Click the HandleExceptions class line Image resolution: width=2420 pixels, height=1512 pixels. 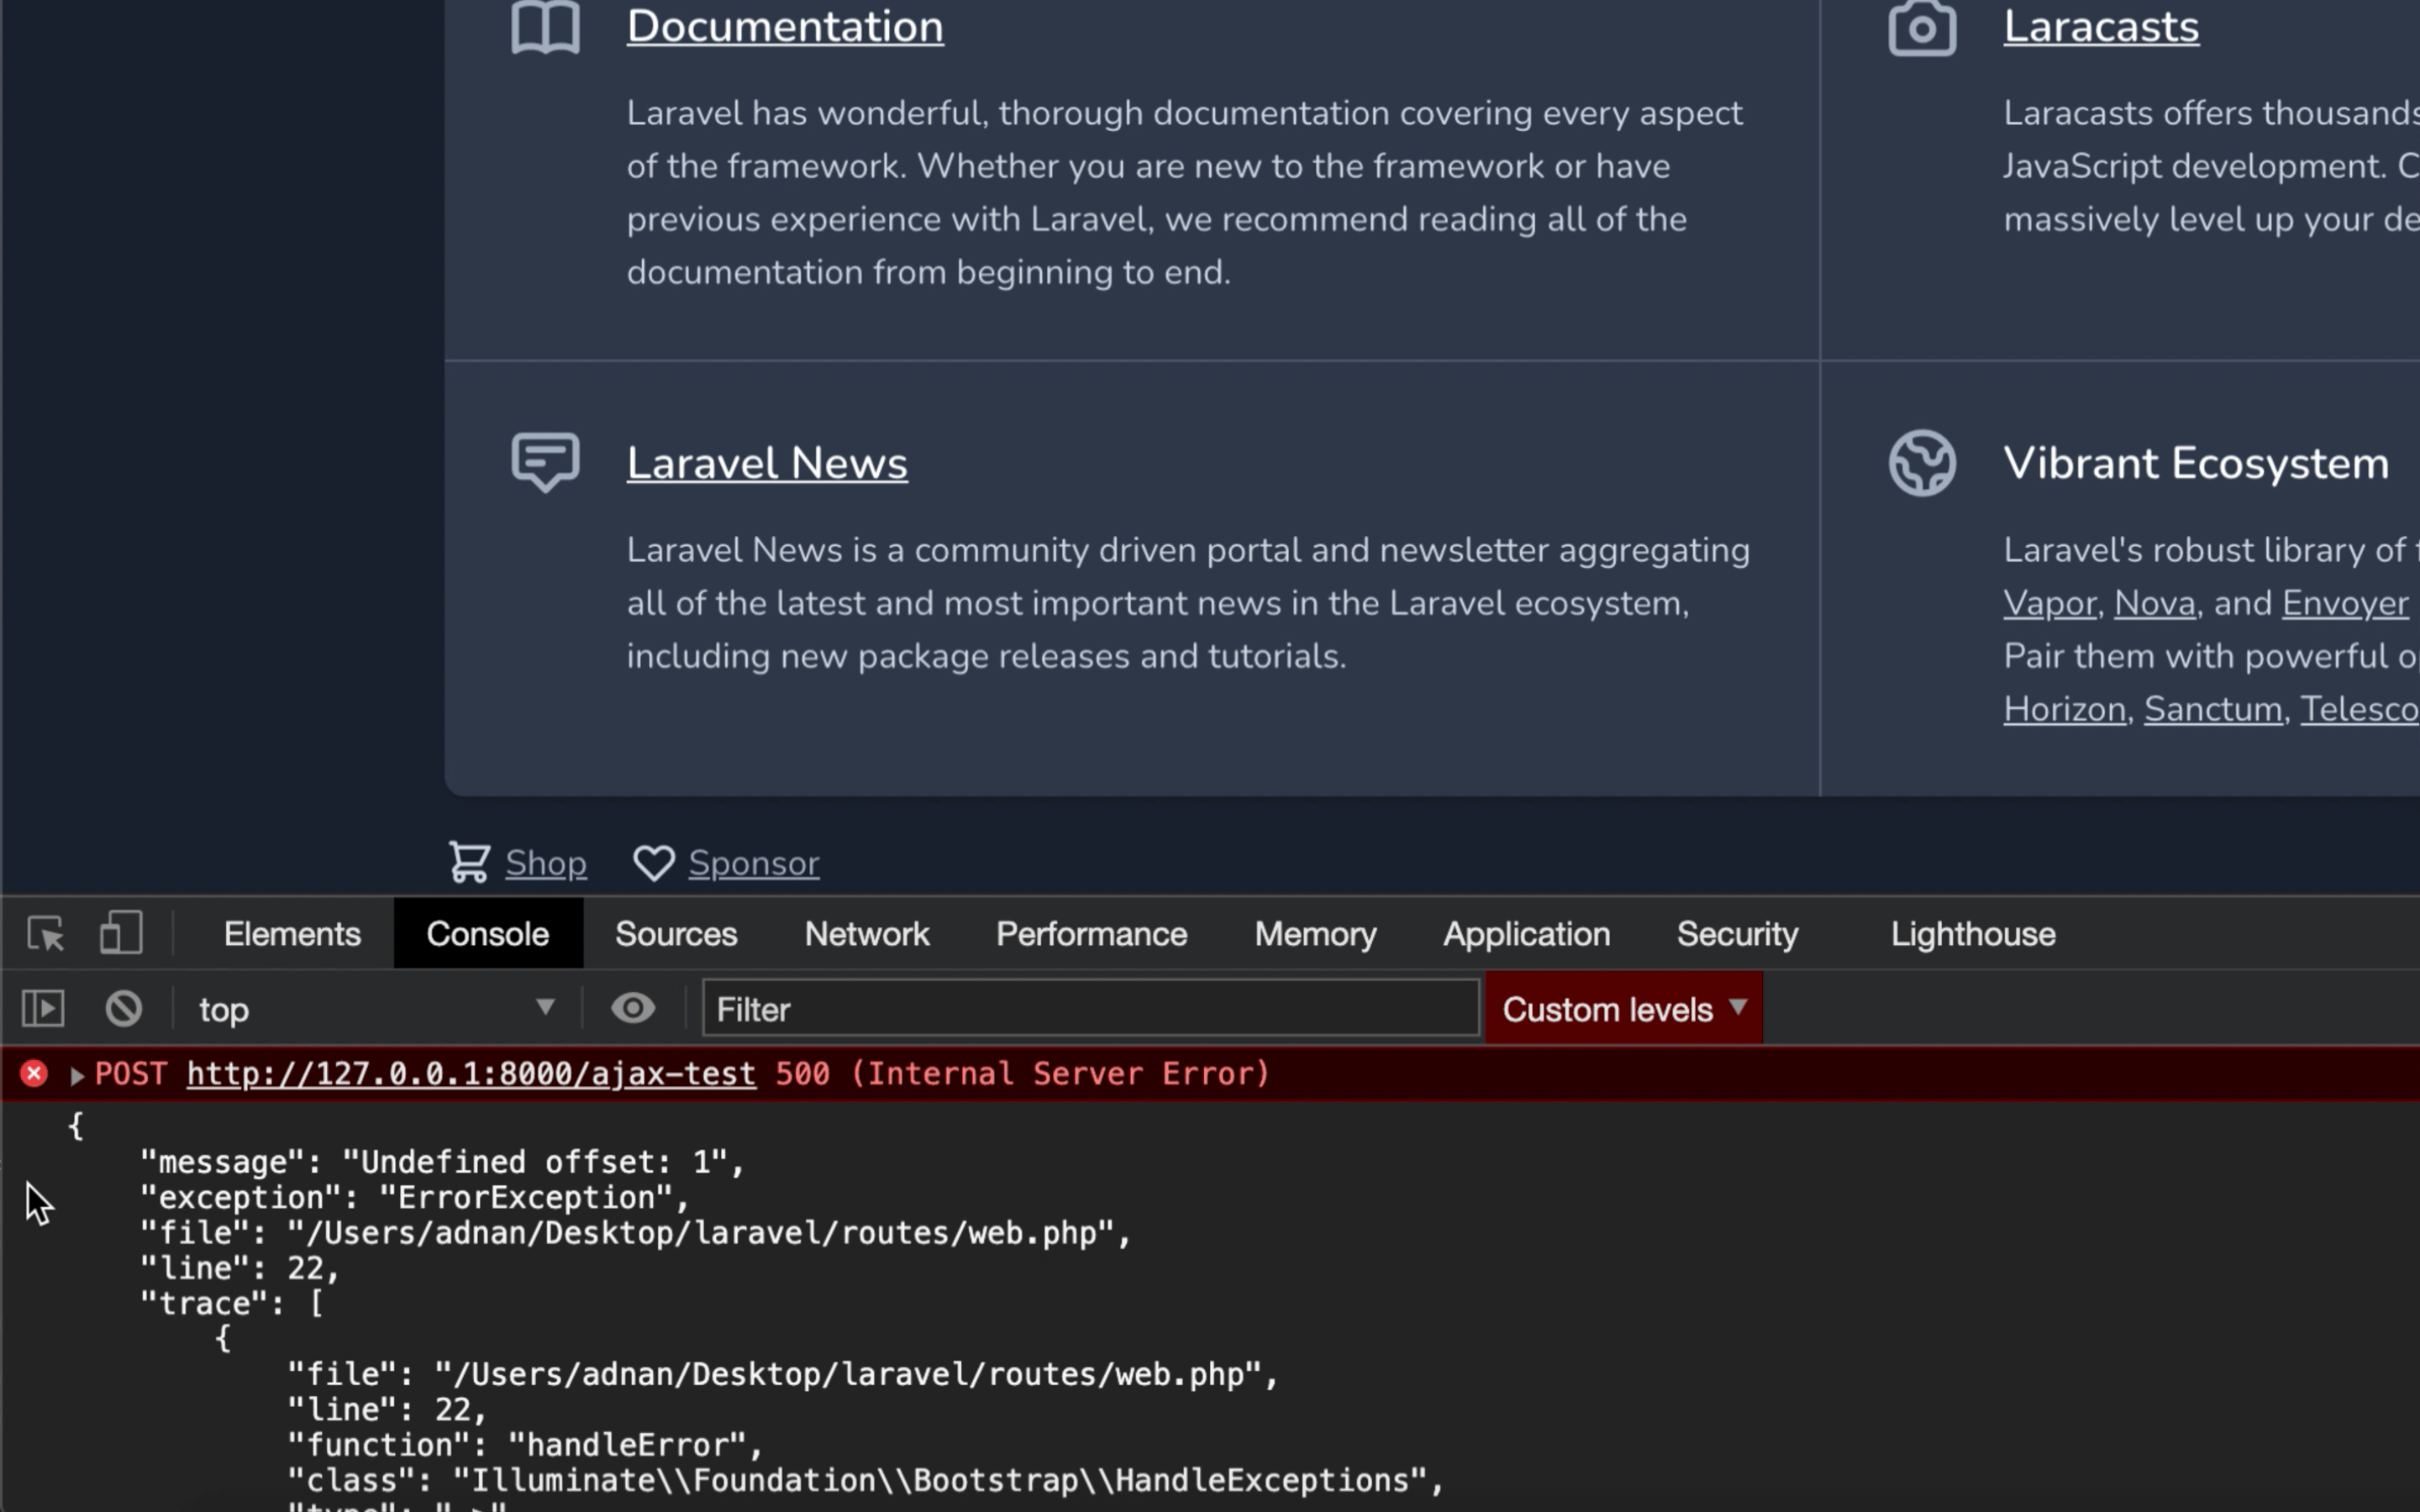[866, 1480]
